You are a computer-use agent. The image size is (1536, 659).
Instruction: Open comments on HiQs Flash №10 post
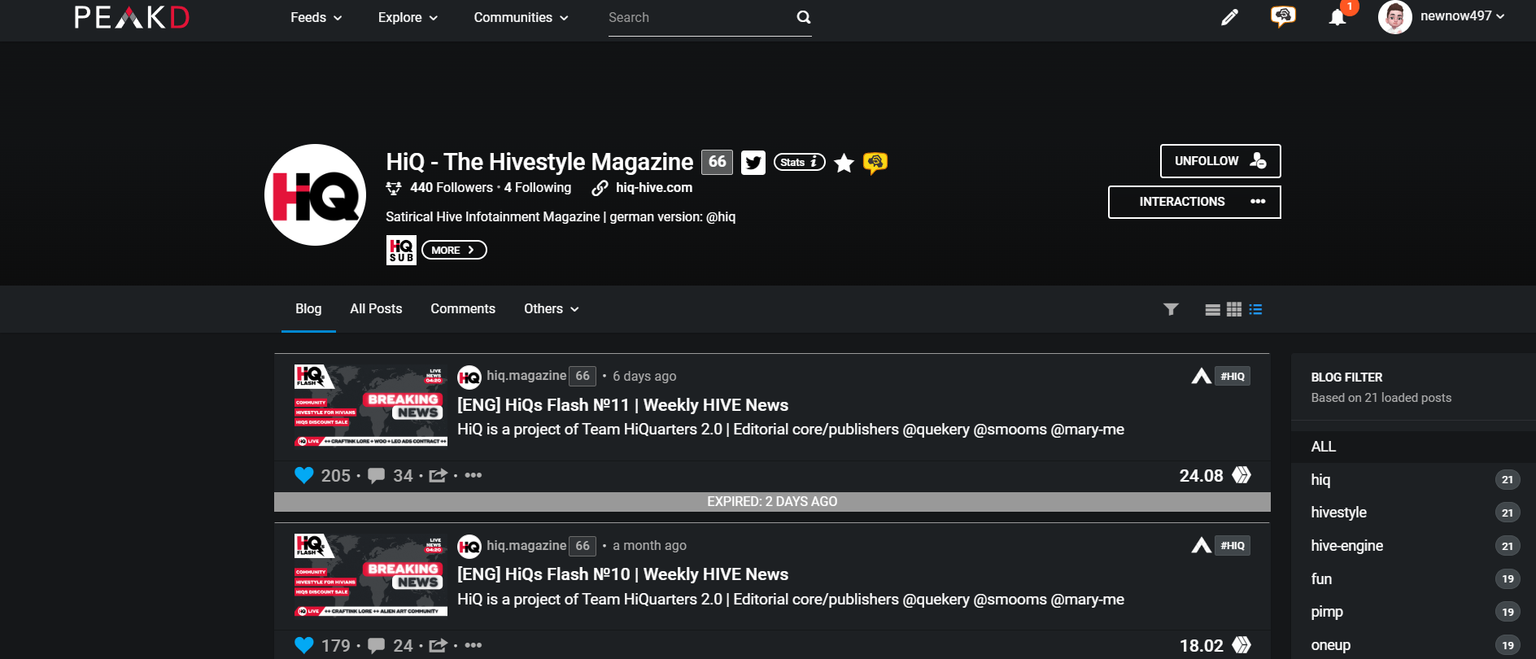376,646
